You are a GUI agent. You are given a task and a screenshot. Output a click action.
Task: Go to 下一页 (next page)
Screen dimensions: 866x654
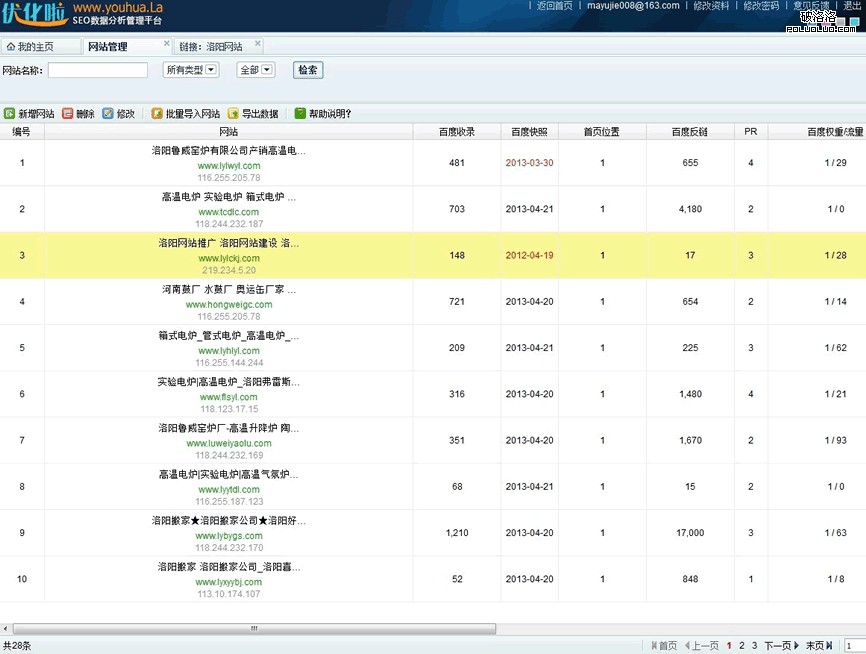click(x=780, y=645)
